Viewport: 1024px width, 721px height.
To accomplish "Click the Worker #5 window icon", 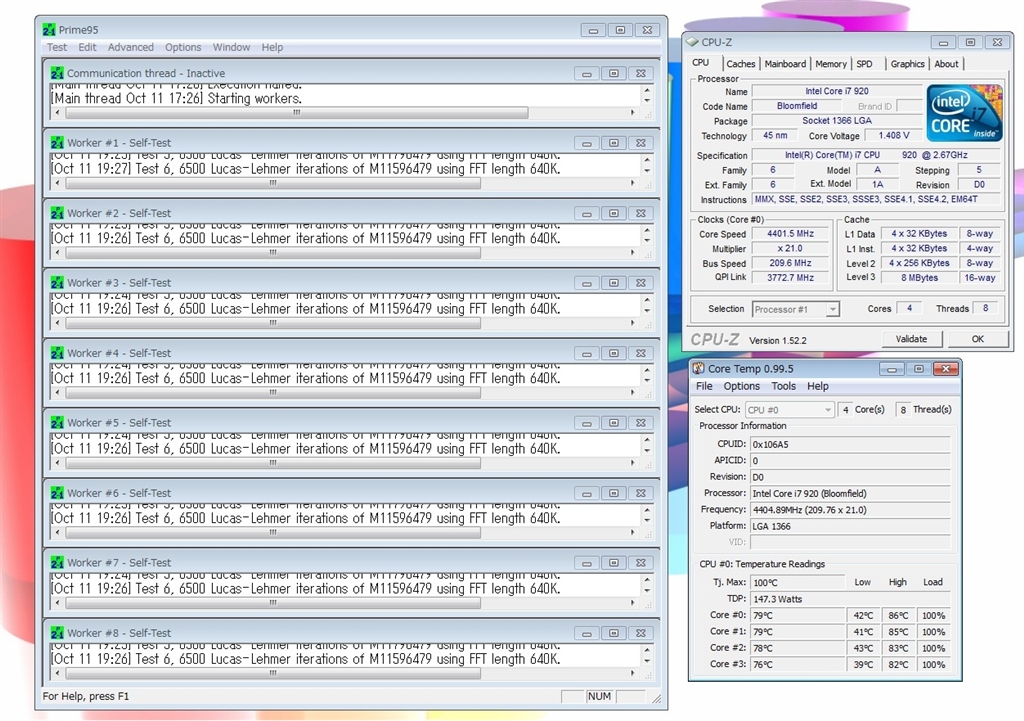I will (57, 423).
